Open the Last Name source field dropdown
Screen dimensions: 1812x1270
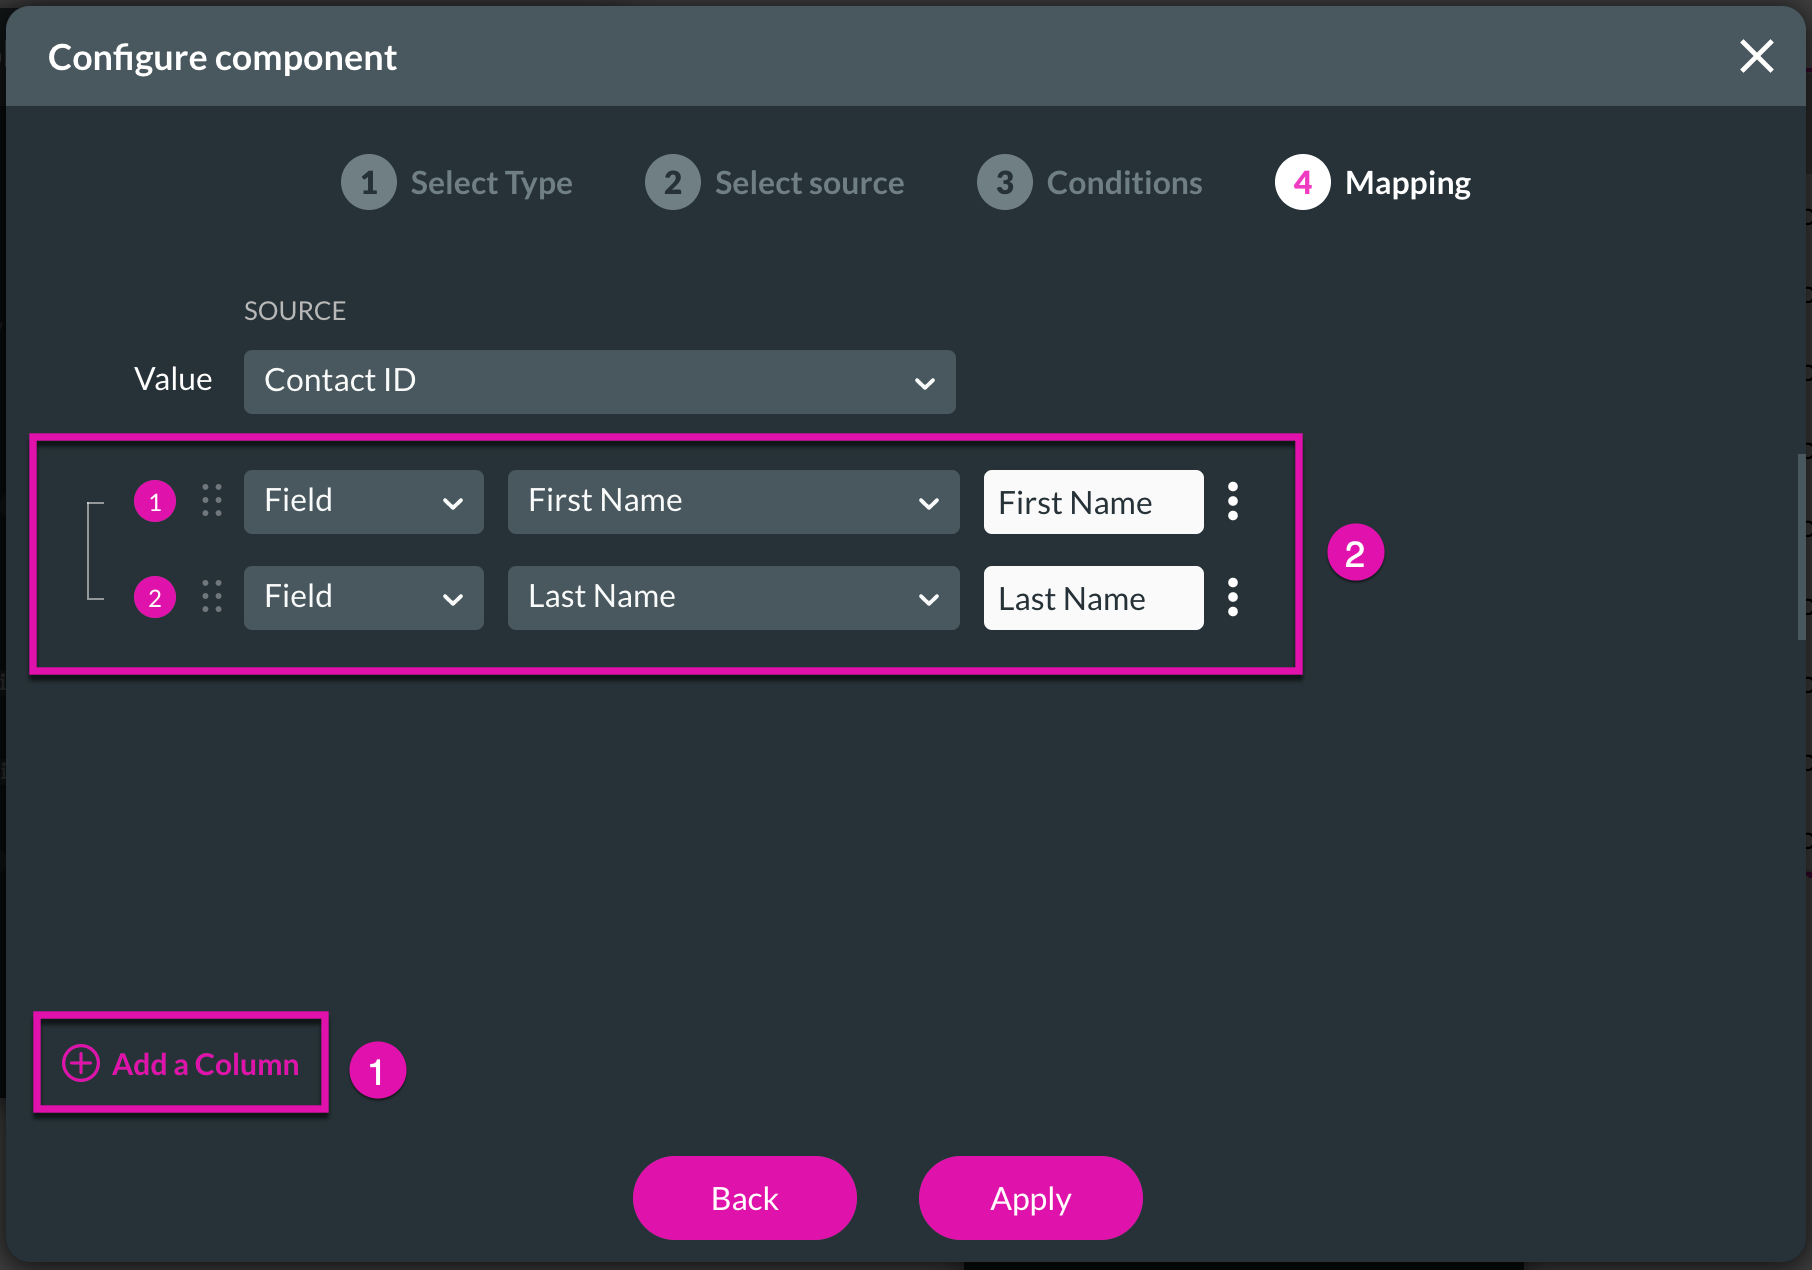(734, 598)
